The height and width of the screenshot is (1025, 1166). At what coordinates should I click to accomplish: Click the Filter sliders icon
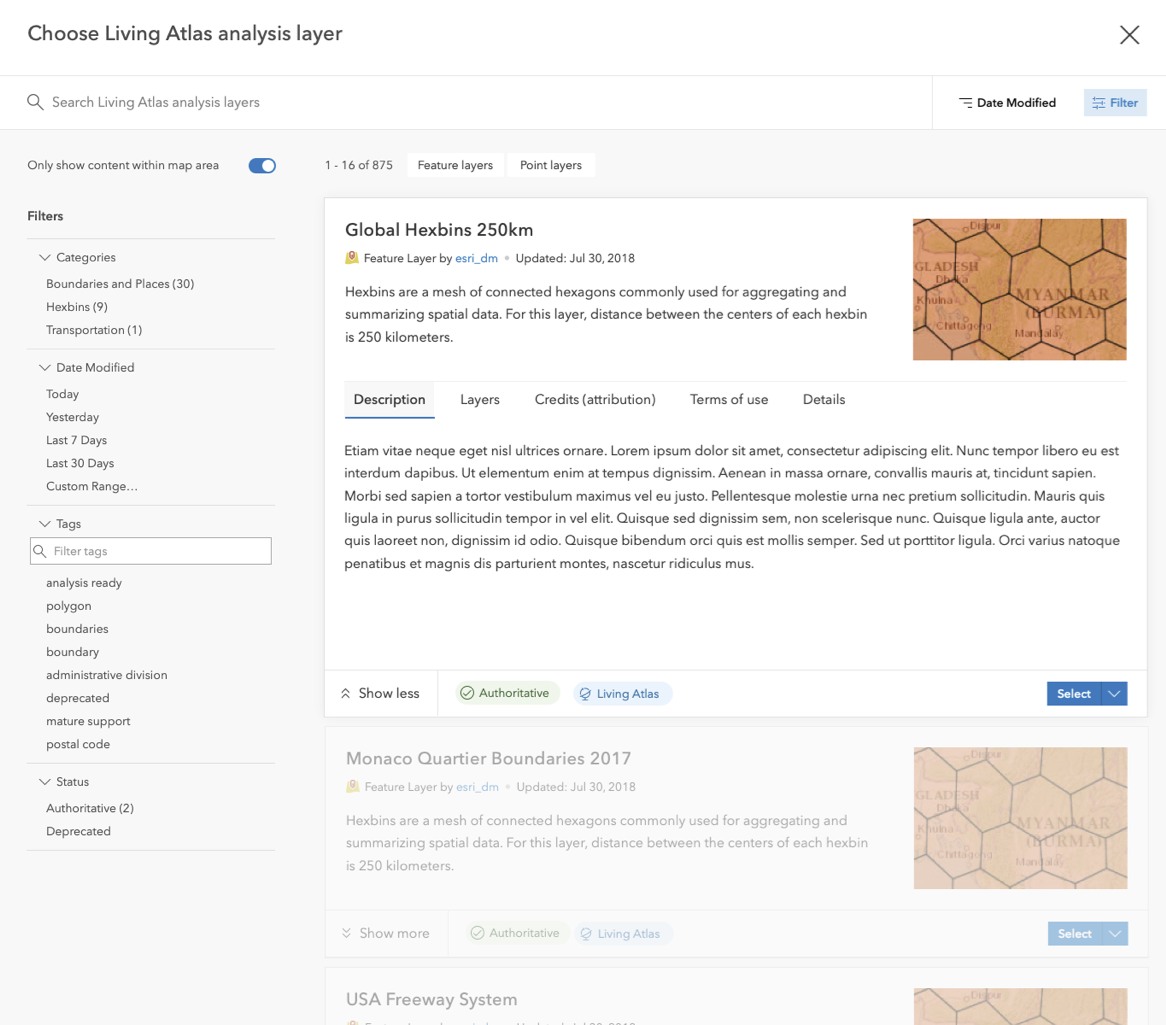click(1099, 103)
